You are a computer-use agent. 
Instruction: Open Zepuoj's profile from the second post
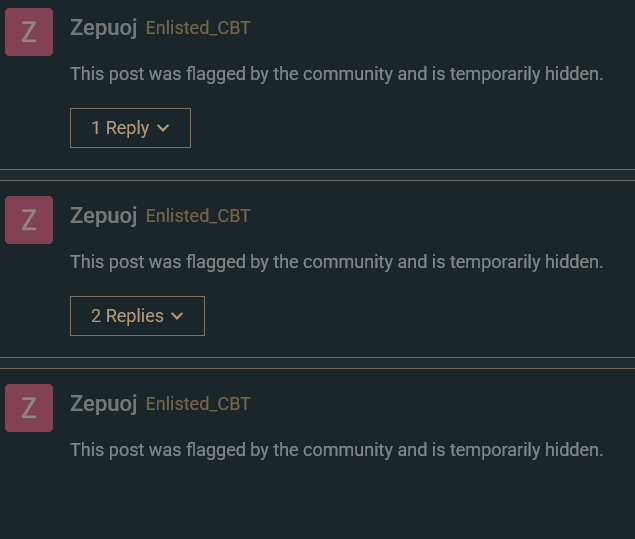click(x=103, y=216)
